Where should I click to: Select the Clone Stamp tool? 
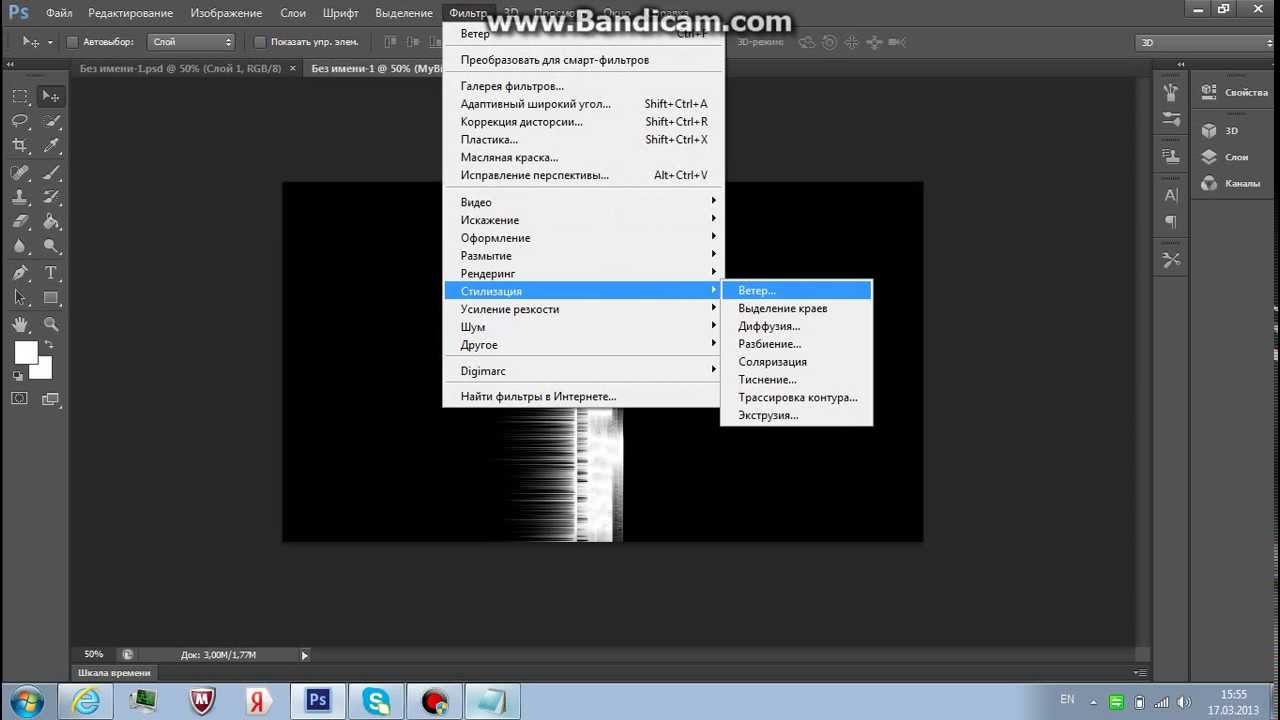tap(20, 197)
